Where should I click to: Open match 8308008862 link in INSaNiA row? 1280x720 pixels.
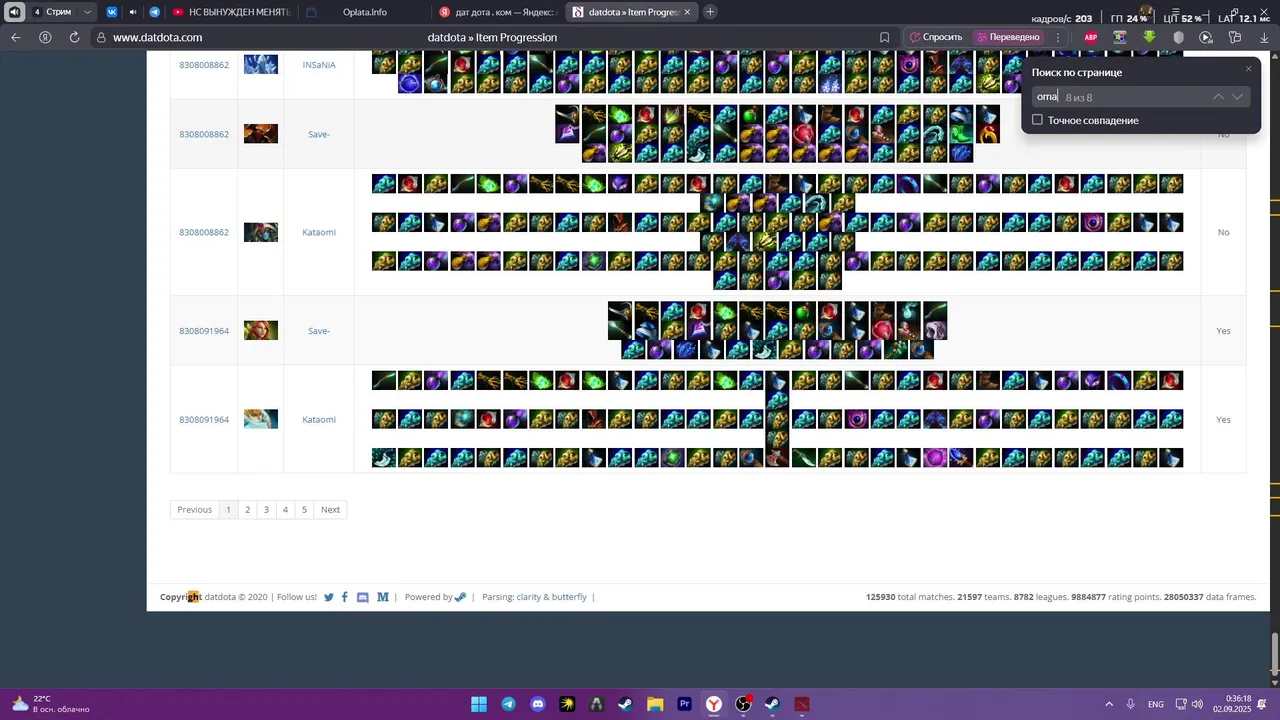click(204, 64)
